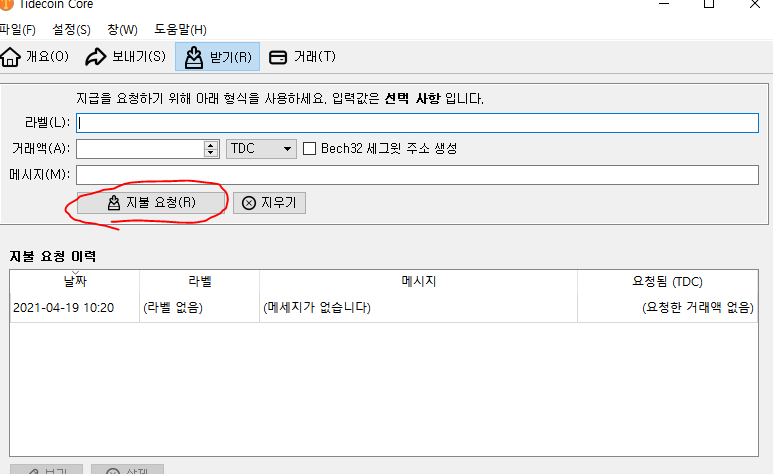Viewport: 773px width, 474px height.
Task: Open the TDC unit dropdown
Action: coord(261,148)
